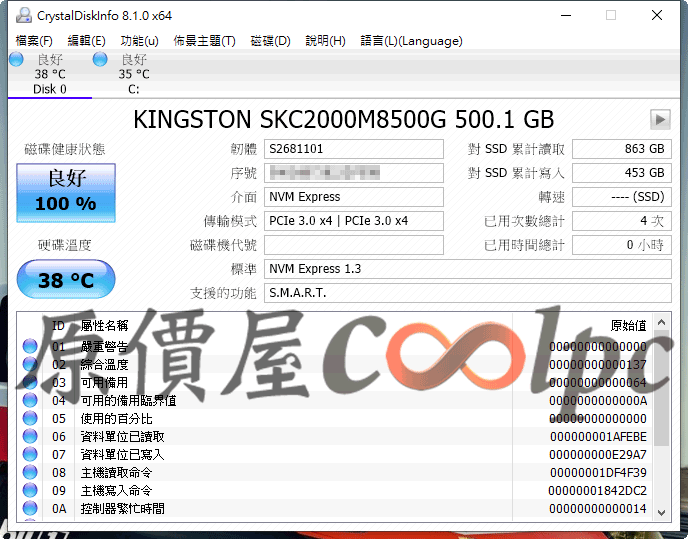Click status orb of row 05 使用的百分比
The width and height of the screenshot is (688, 539).
(x=30, y=418)
